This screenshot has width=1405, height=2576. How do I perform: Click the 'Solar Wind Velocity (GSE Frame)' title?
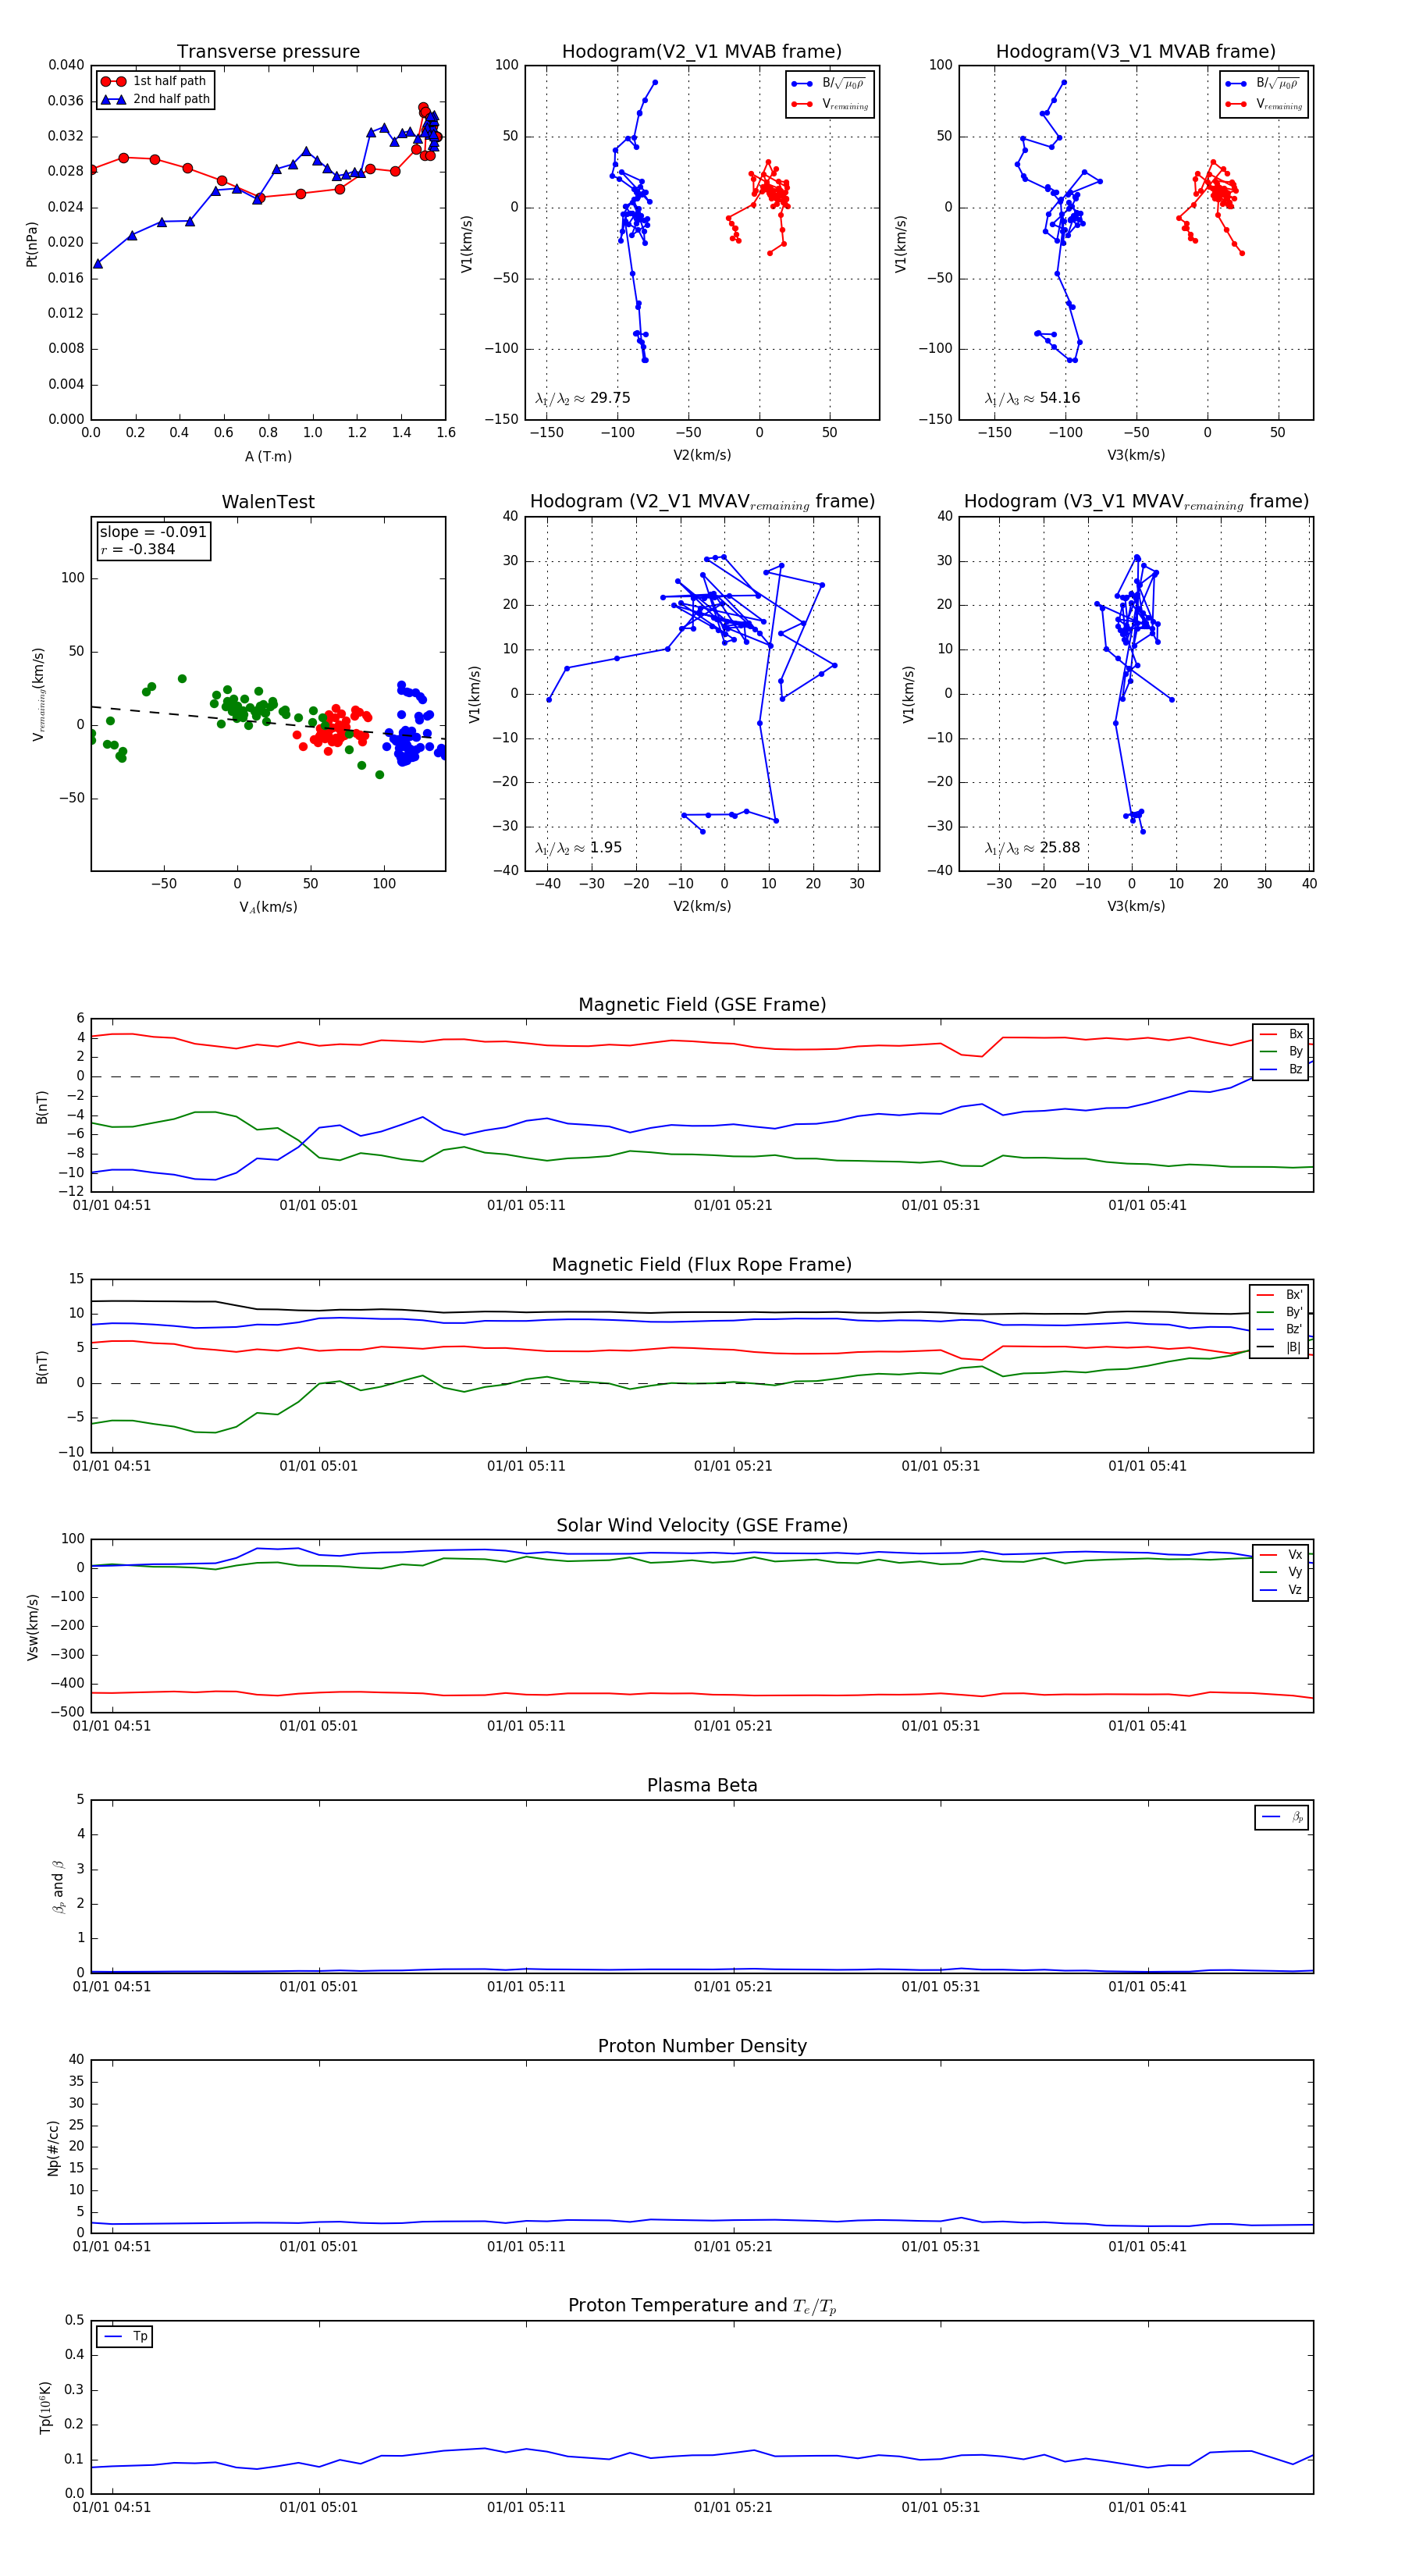[702, 1526]
